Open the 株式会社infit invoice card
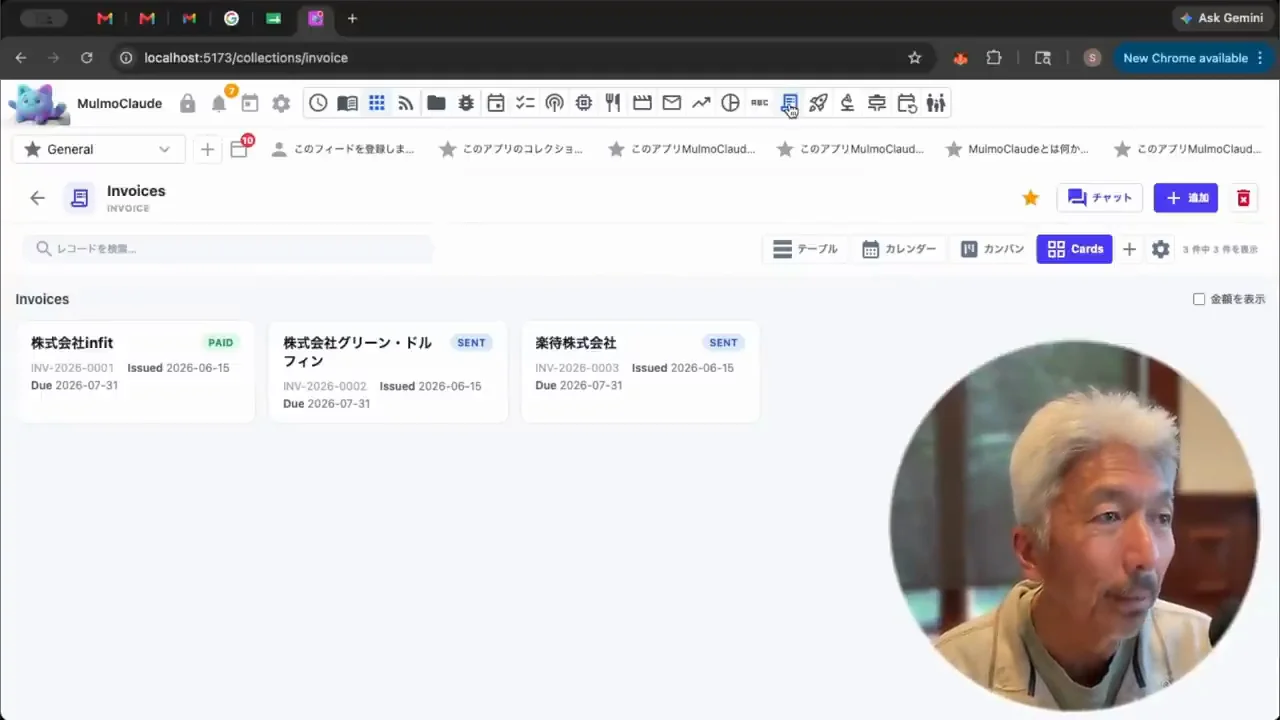Image resolution: width=1280 pixels, height=720 pixels. (136, 371)
